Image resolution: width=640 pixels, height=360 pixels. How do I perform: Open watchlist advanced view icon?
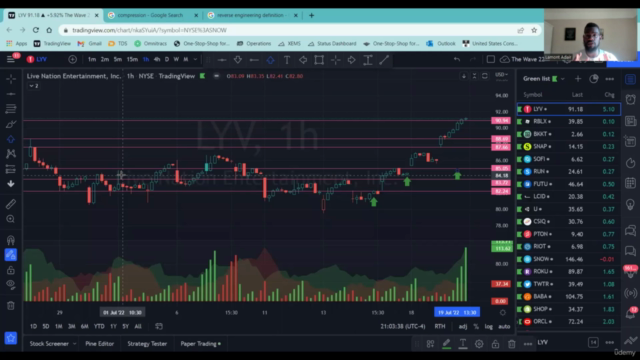click(594, 79)
